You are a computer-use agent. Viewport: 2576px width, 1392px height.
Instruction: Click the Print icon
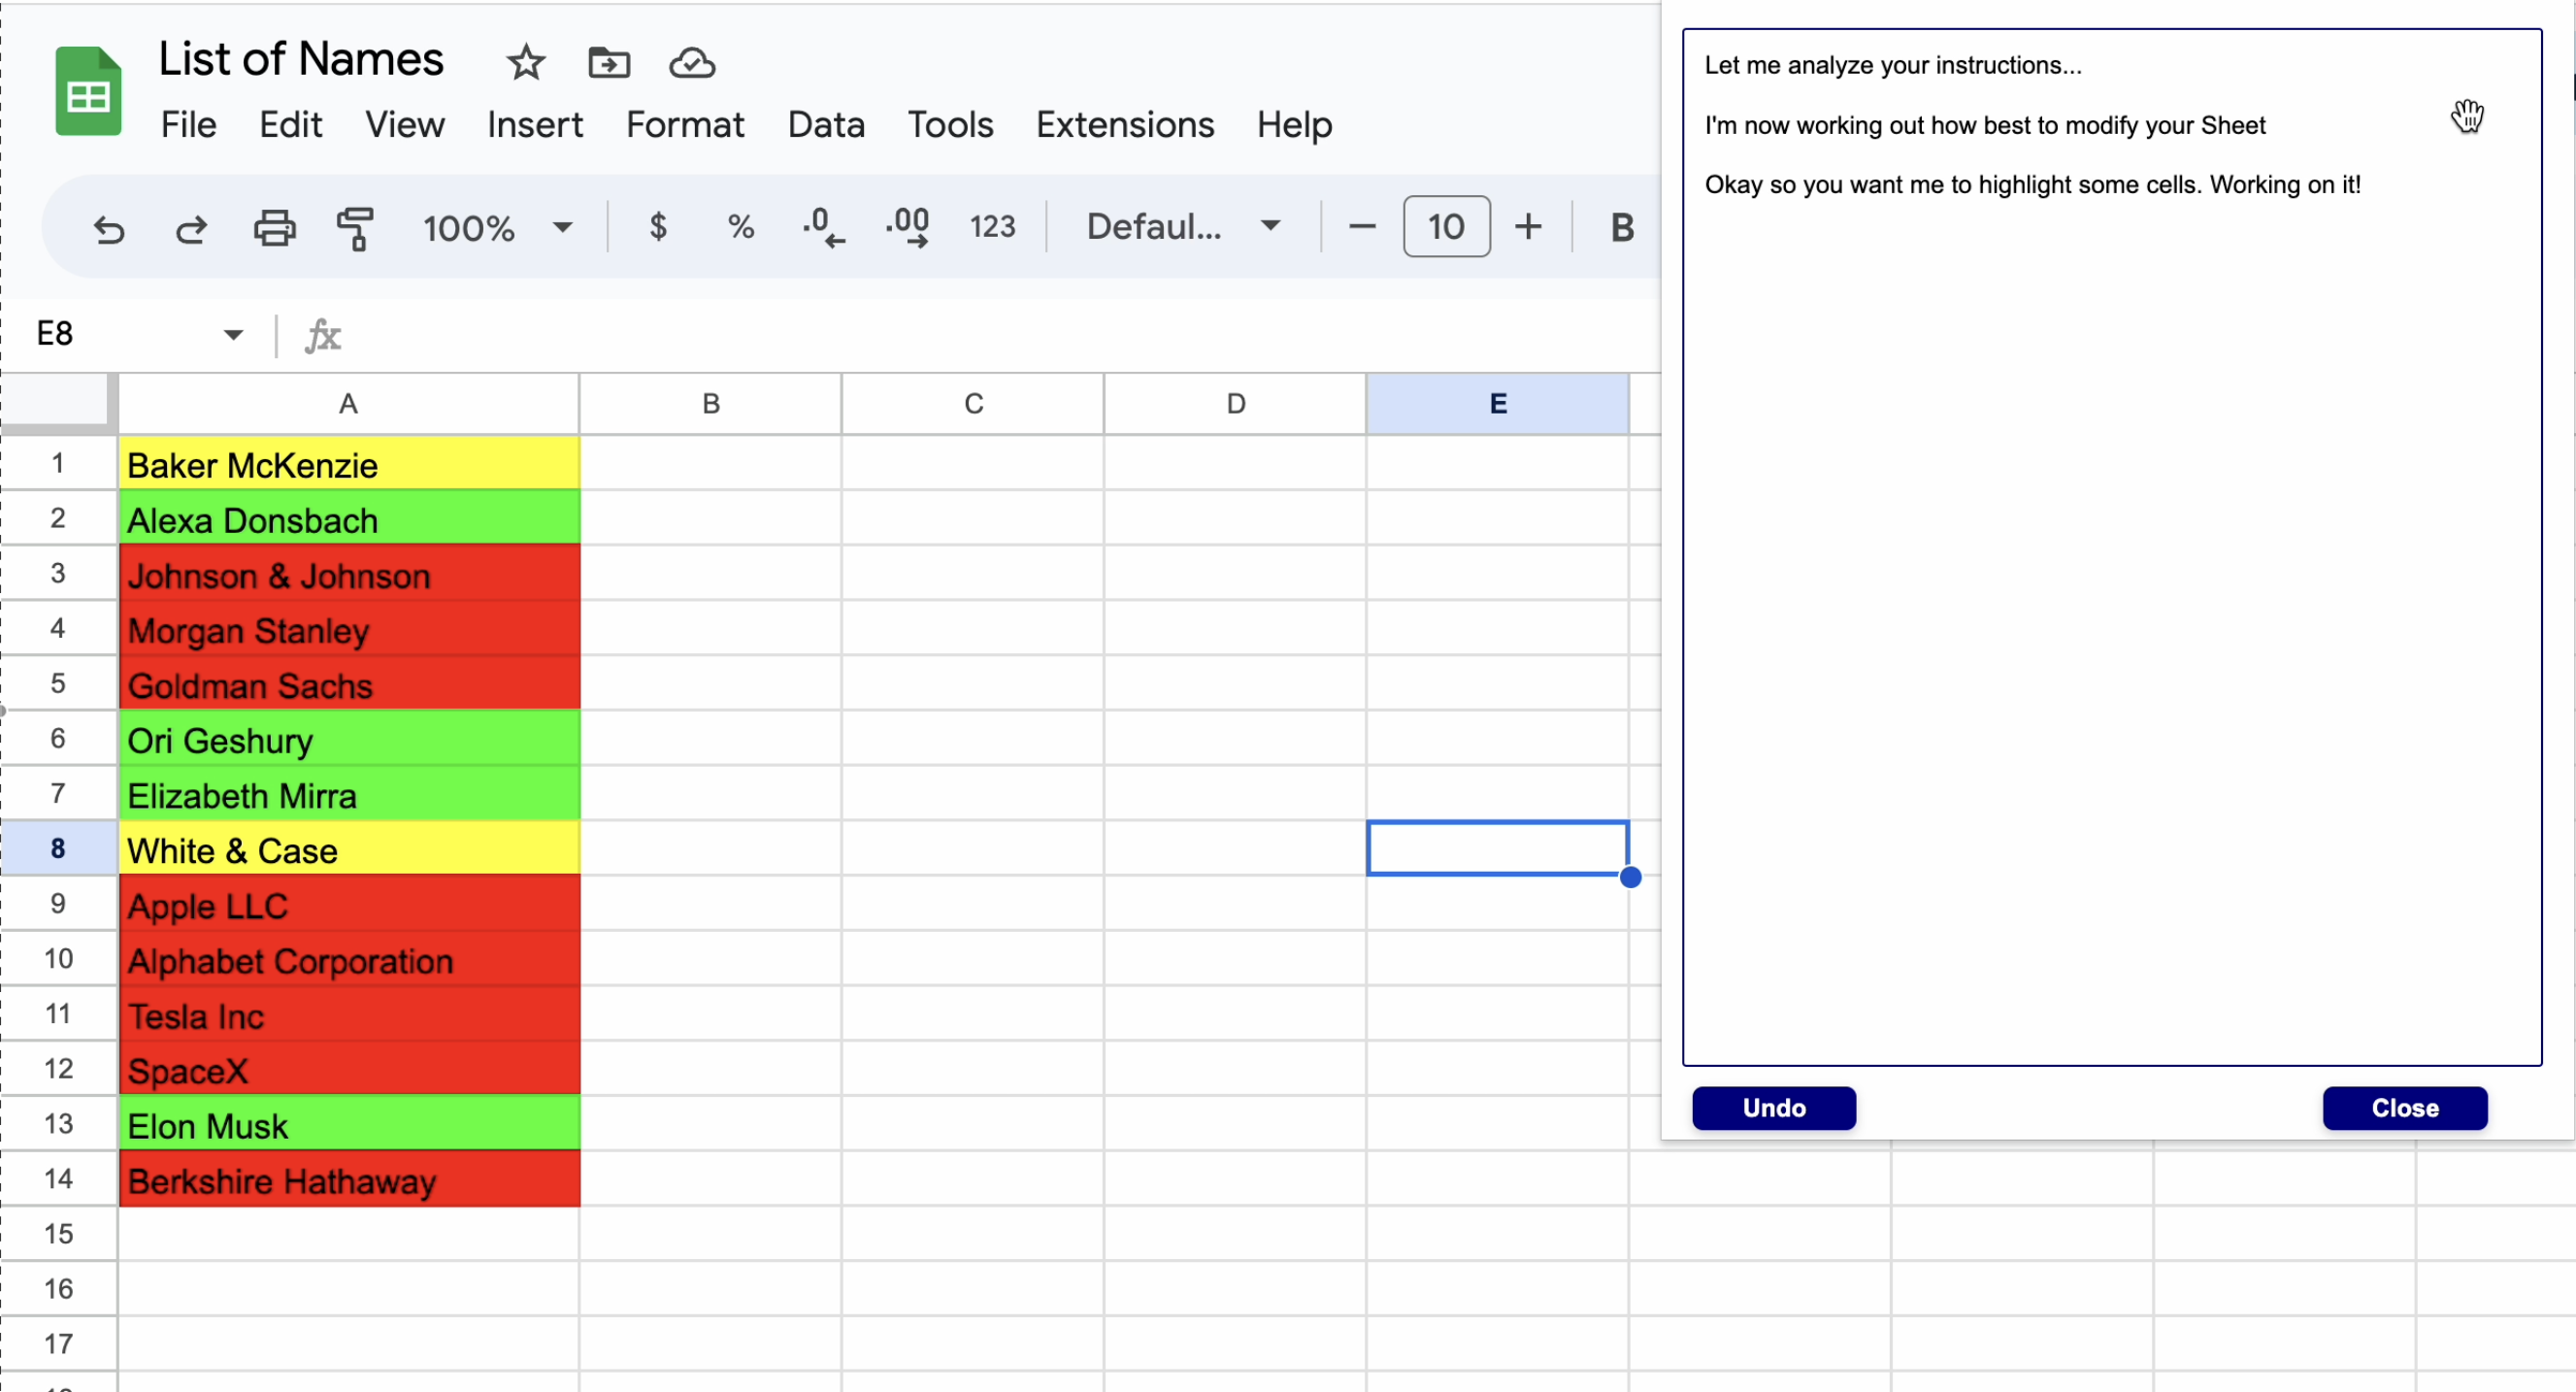coord(274,228)
